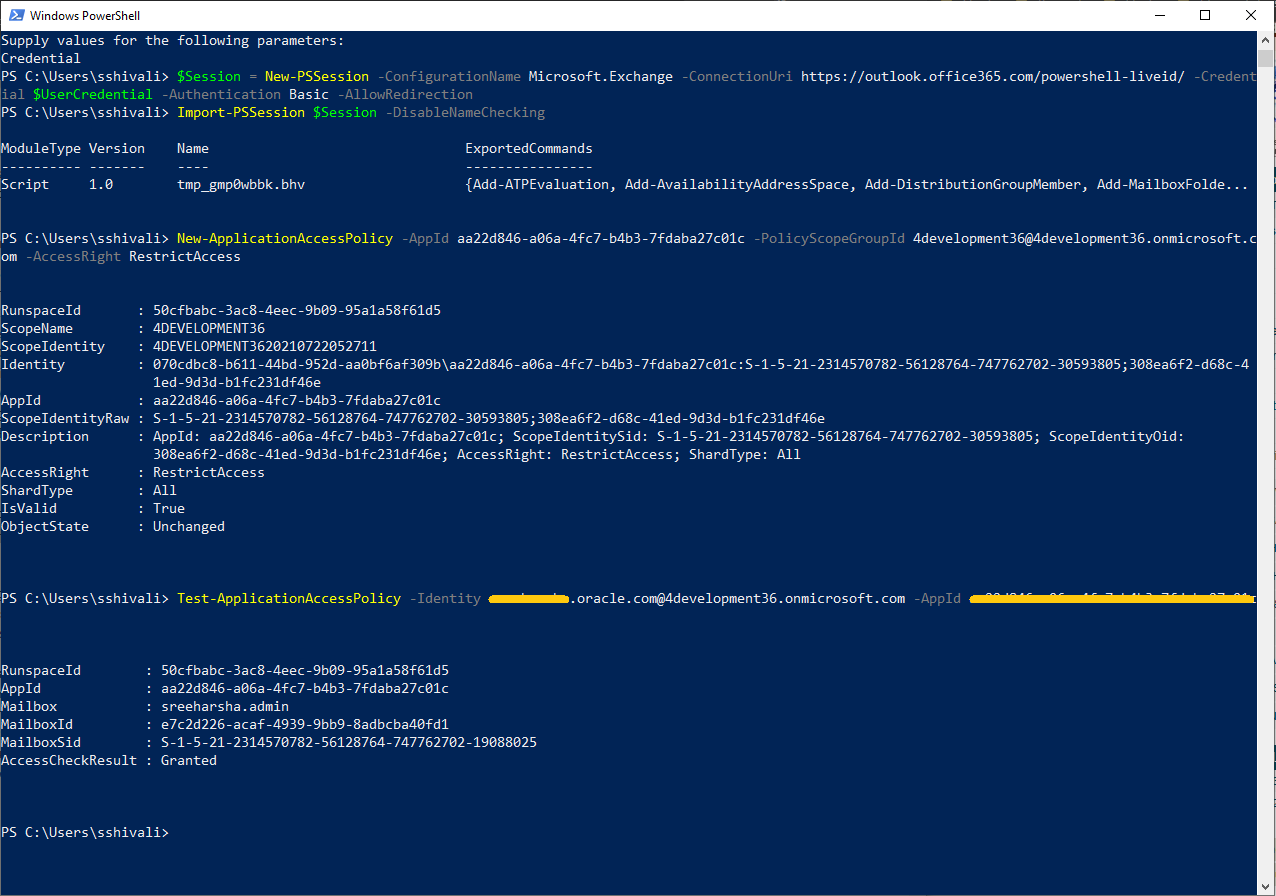The image size is (1276, 896).
Task: Click the New-PSSession command text
Action: (317, 77)
